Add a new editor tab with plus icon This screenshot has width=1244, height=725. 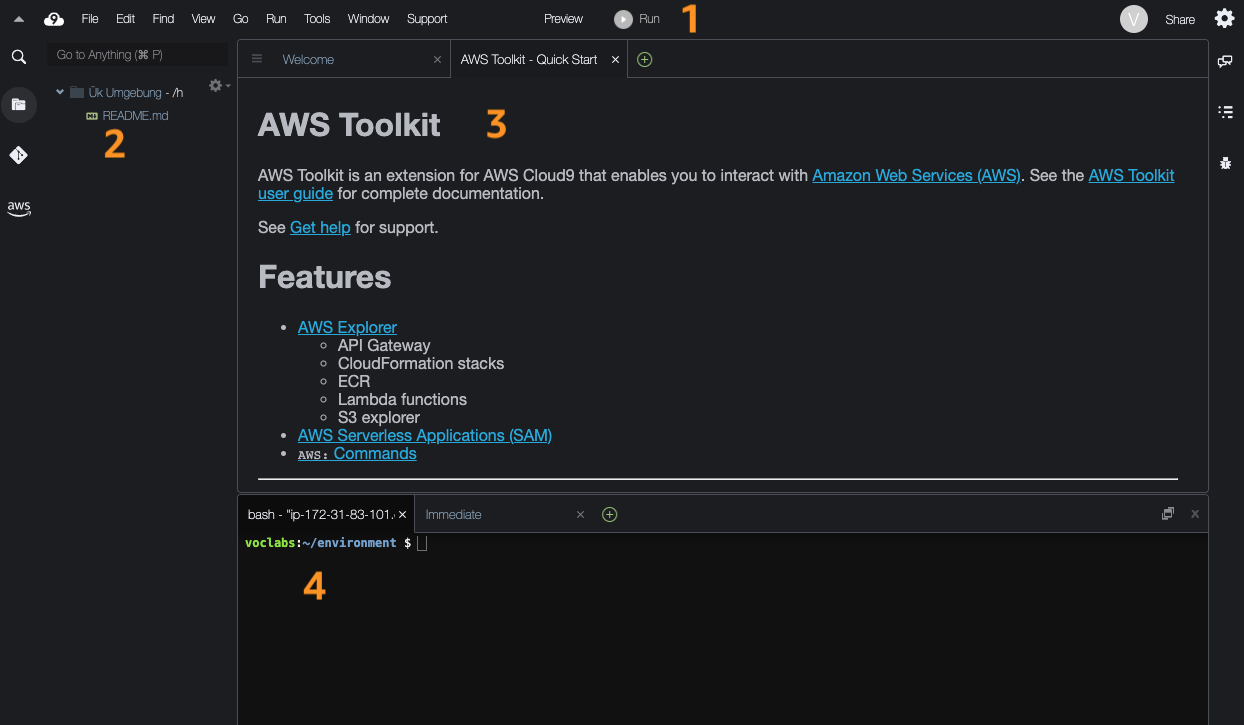tap(644, 59)
